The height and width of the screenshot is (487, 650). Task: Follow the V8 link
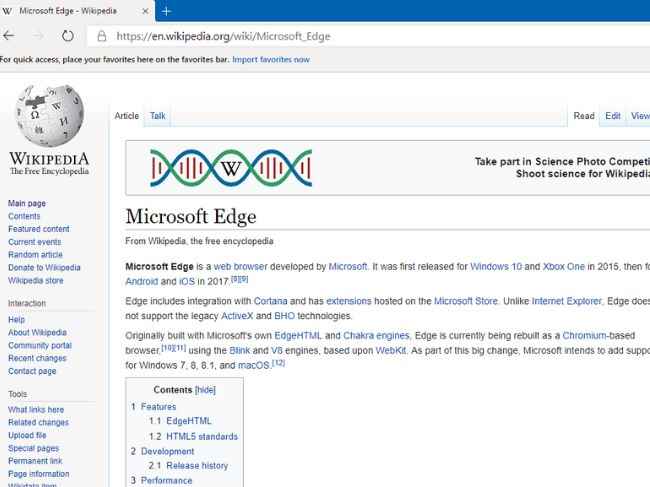pyautogui.click(x=276, y=351)
